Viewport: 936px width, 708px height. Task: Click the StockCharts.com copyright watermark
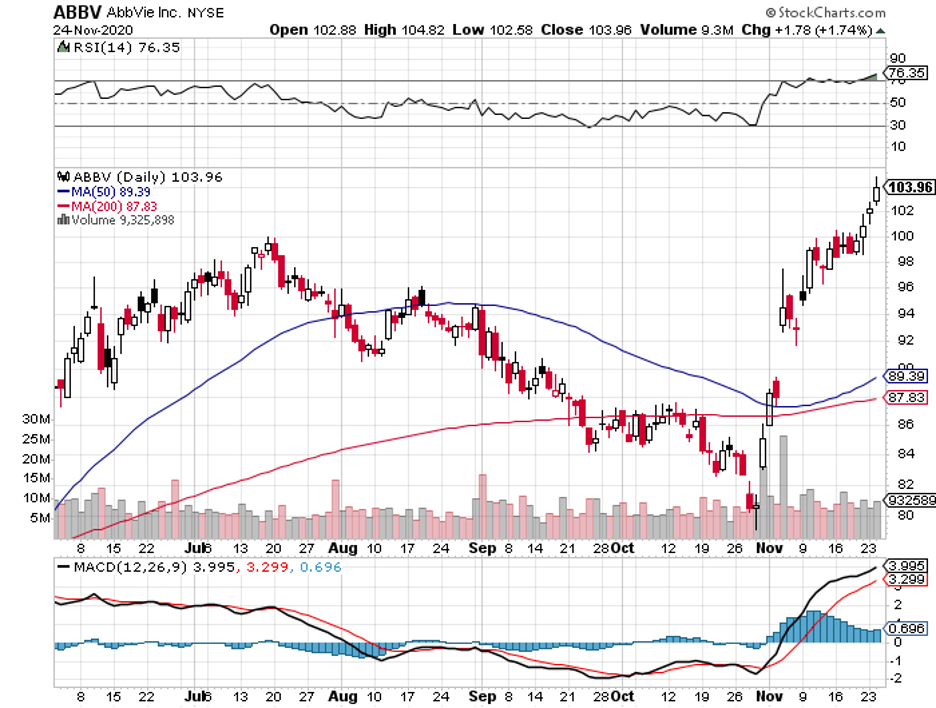[824, 13]
